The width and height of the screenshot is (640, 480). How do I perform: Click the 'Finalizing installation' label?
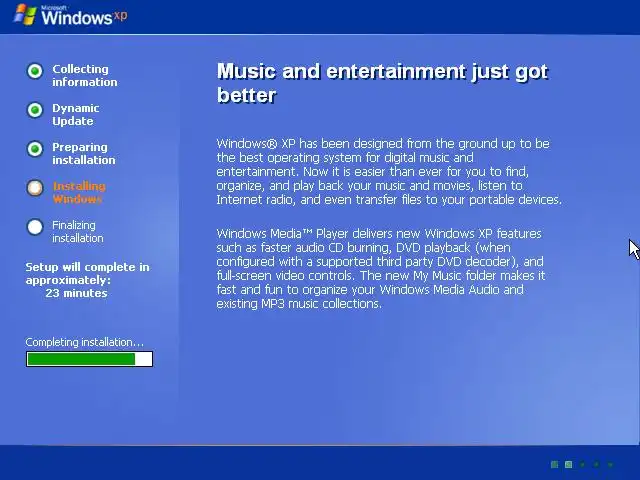(78, 231)
